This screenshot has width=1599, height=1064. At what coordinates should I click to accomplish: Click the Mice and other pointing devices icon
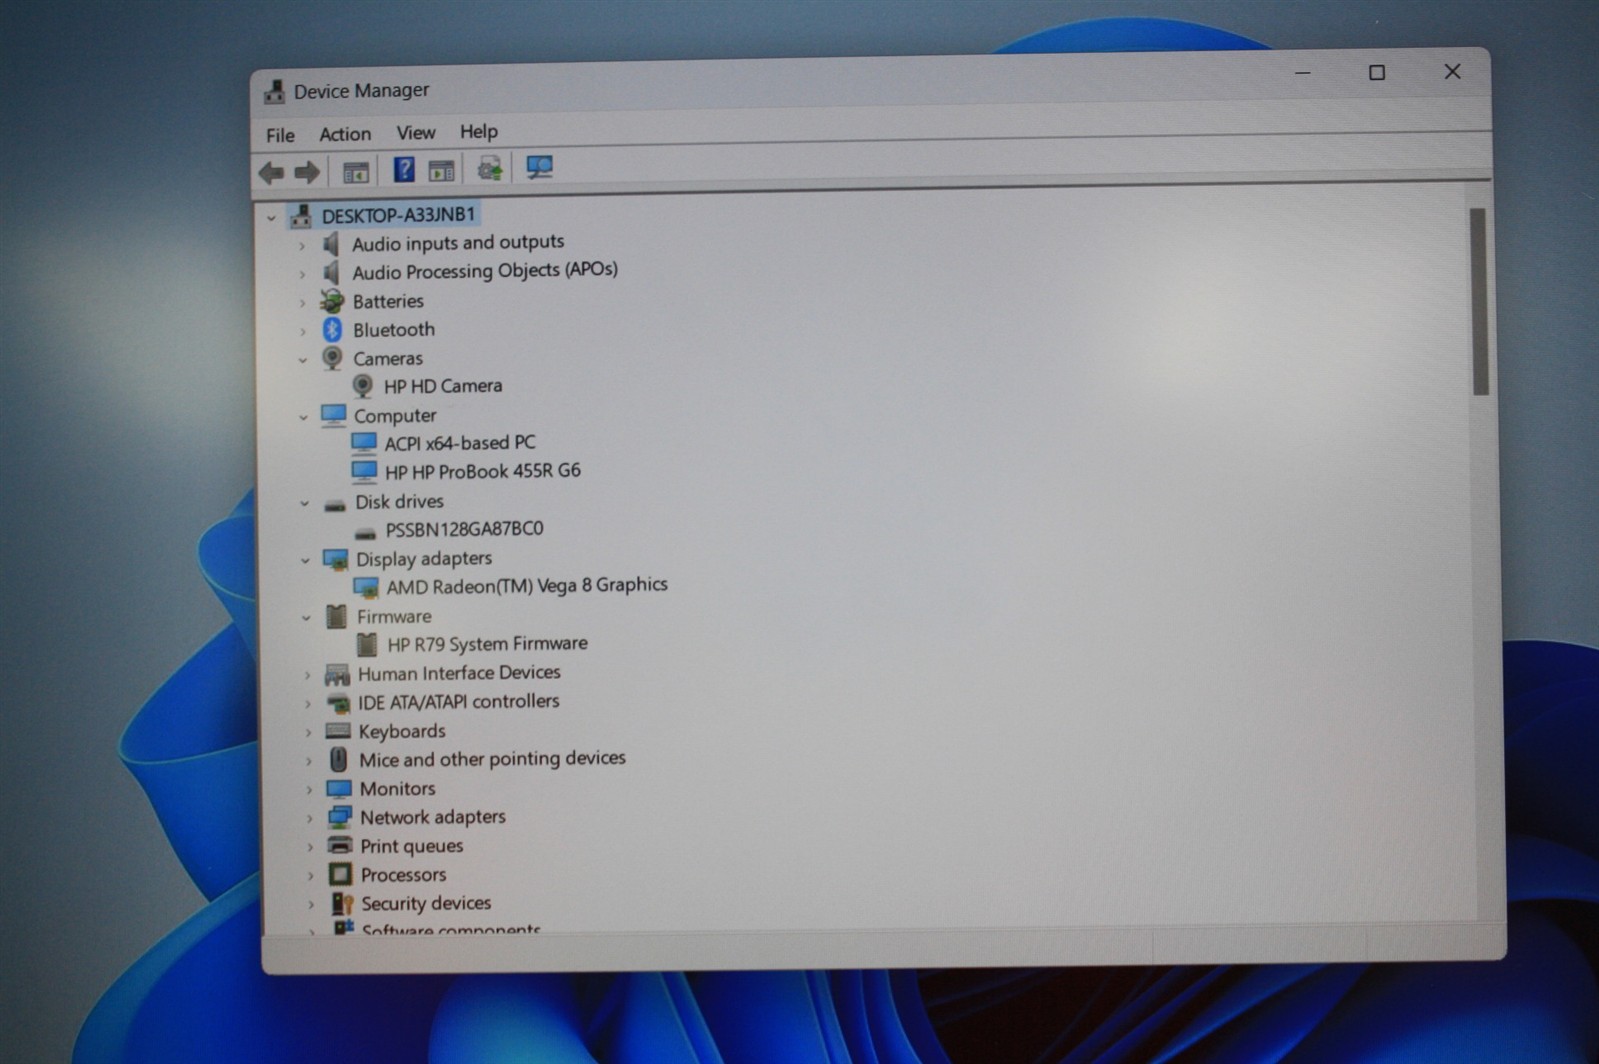click(x=339, y=760)
